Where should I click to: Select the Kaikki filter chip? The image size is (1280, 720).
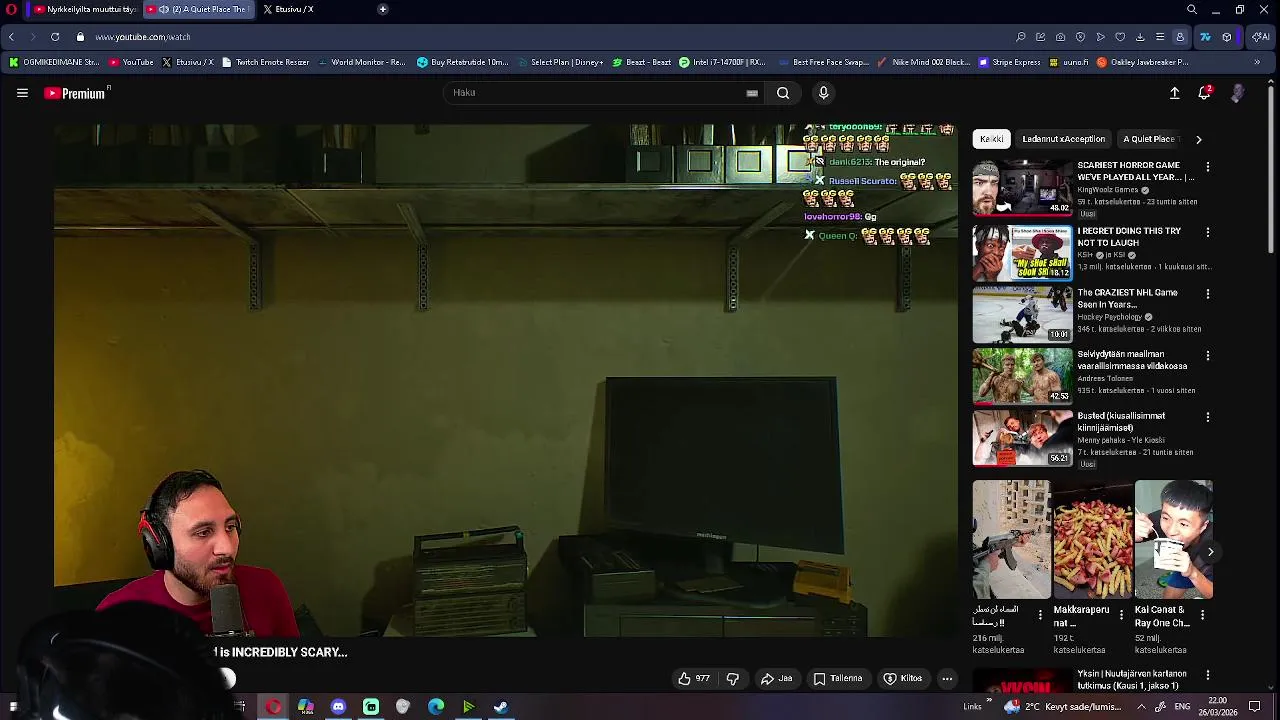(992, 139)
